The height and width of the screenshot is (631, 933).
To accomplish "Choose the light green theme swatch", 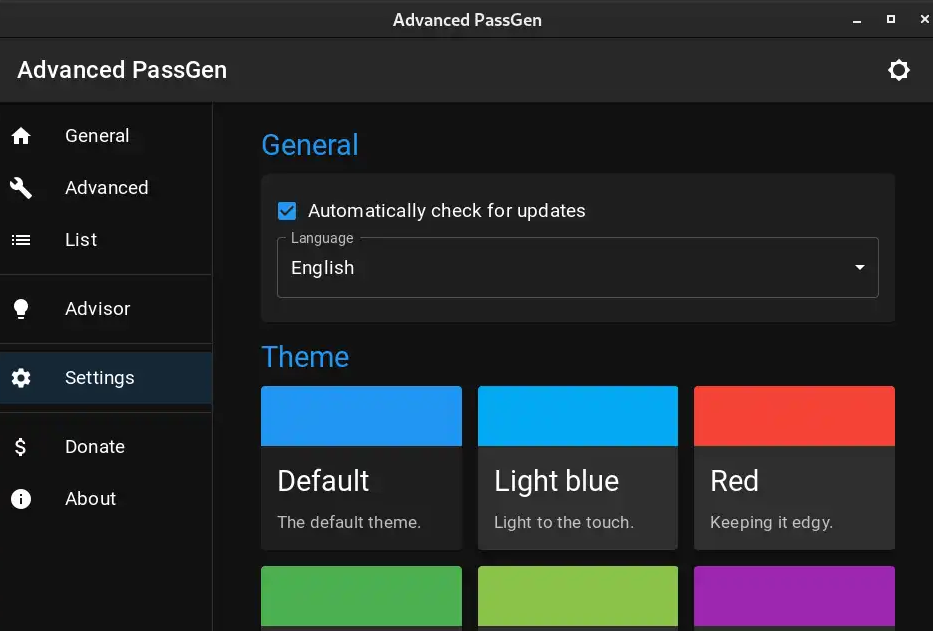I will [x=578, y=596].
